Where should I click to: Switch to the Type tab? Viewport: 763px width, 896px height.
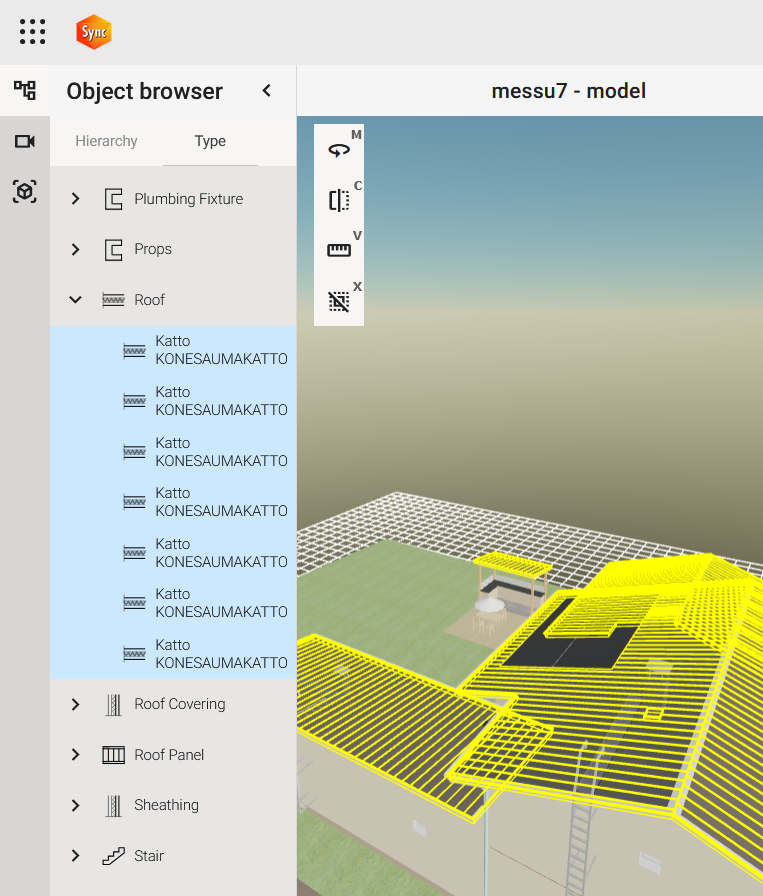tap(210, 141)
